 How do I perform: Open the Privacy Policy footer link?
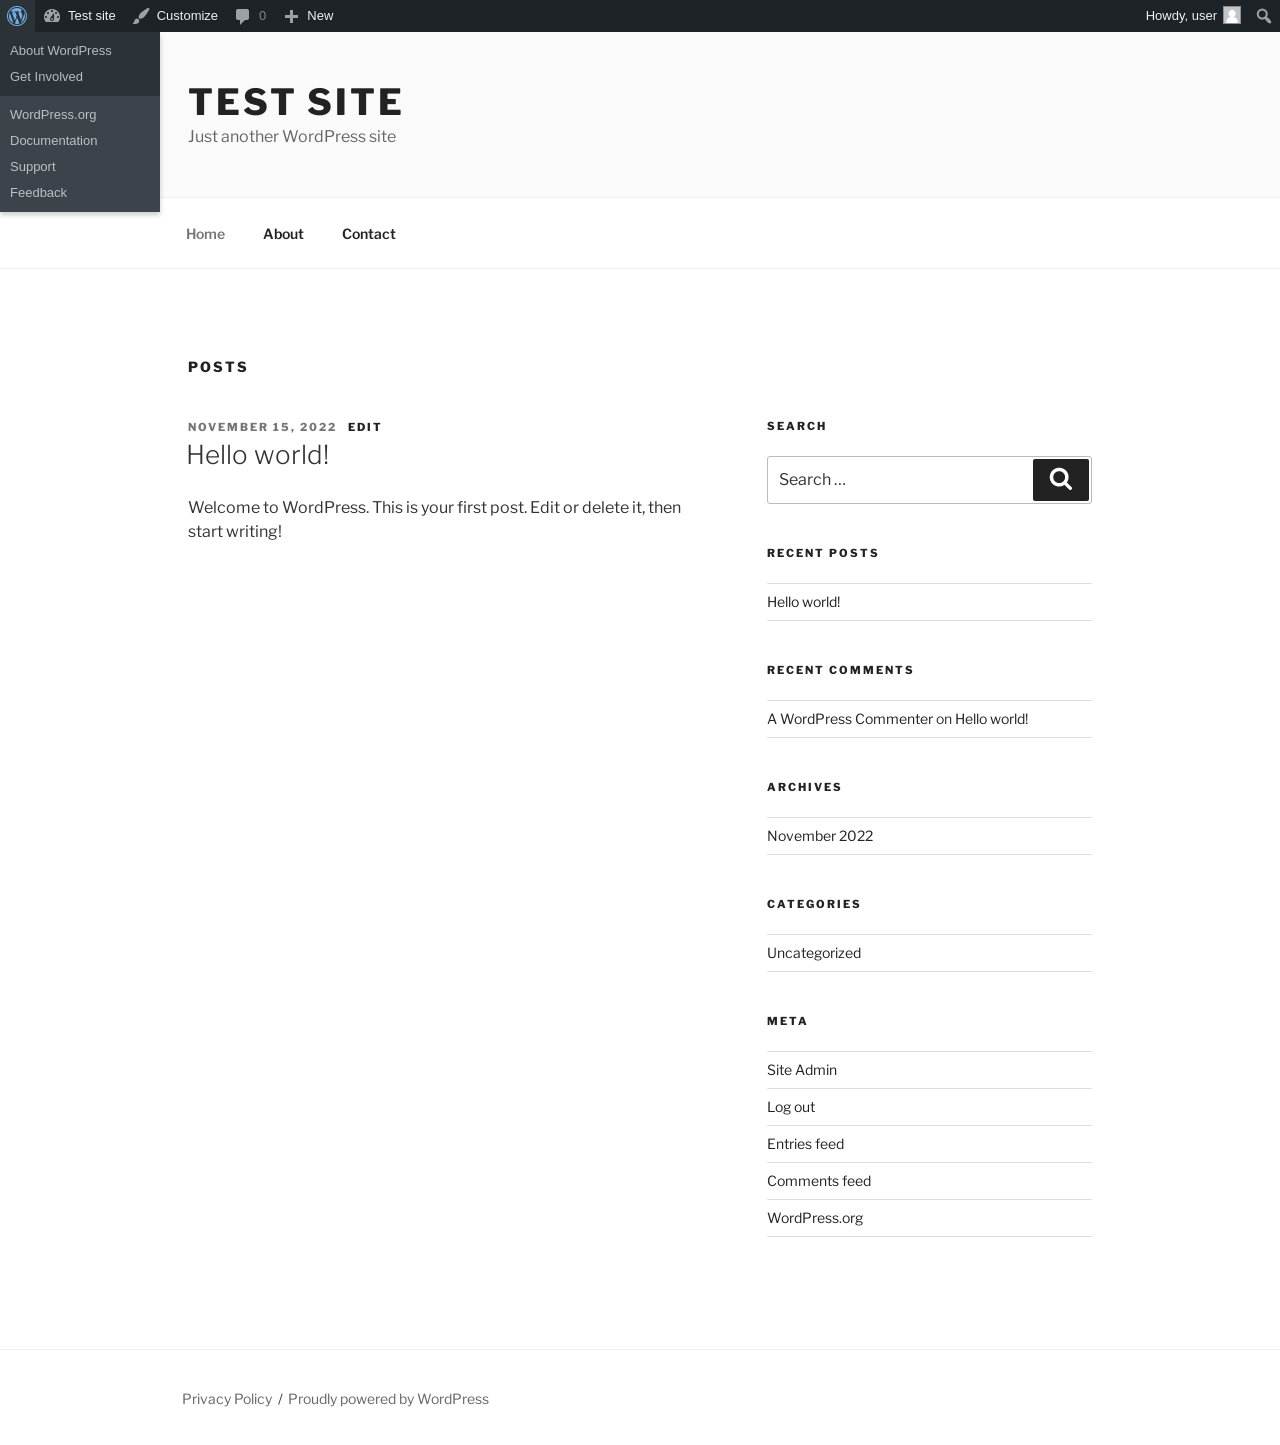(227, 1399)
